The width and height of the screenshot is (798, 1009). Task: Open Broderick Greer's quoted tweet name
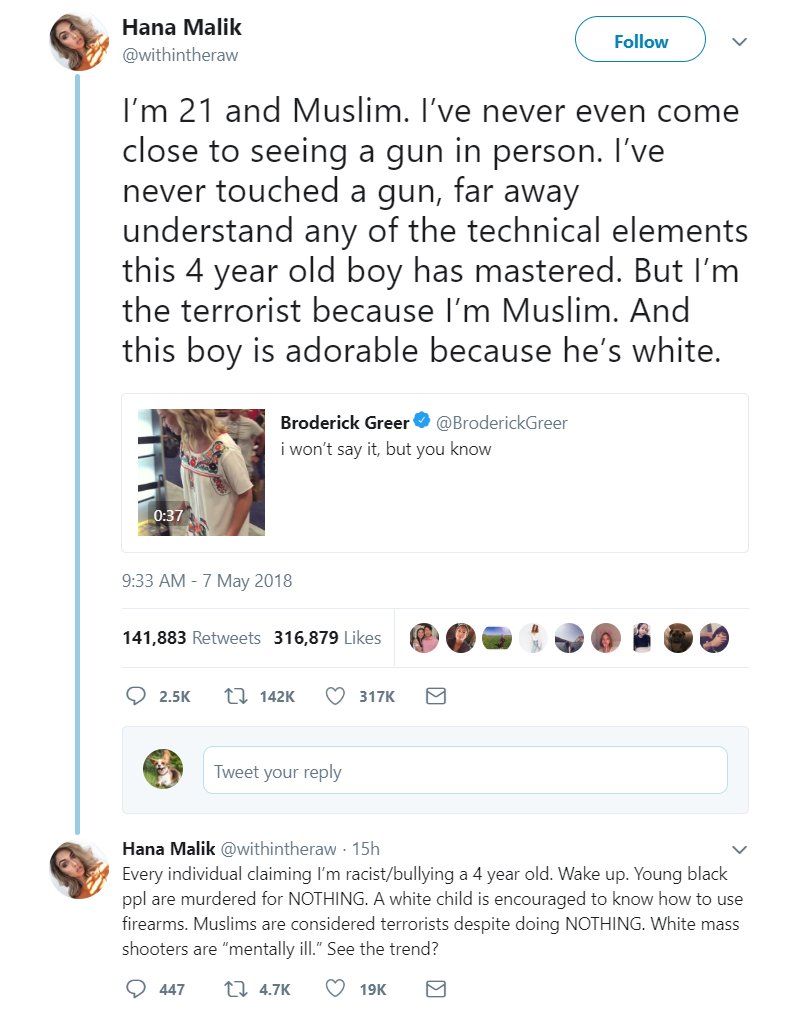(x=344, y=423)
